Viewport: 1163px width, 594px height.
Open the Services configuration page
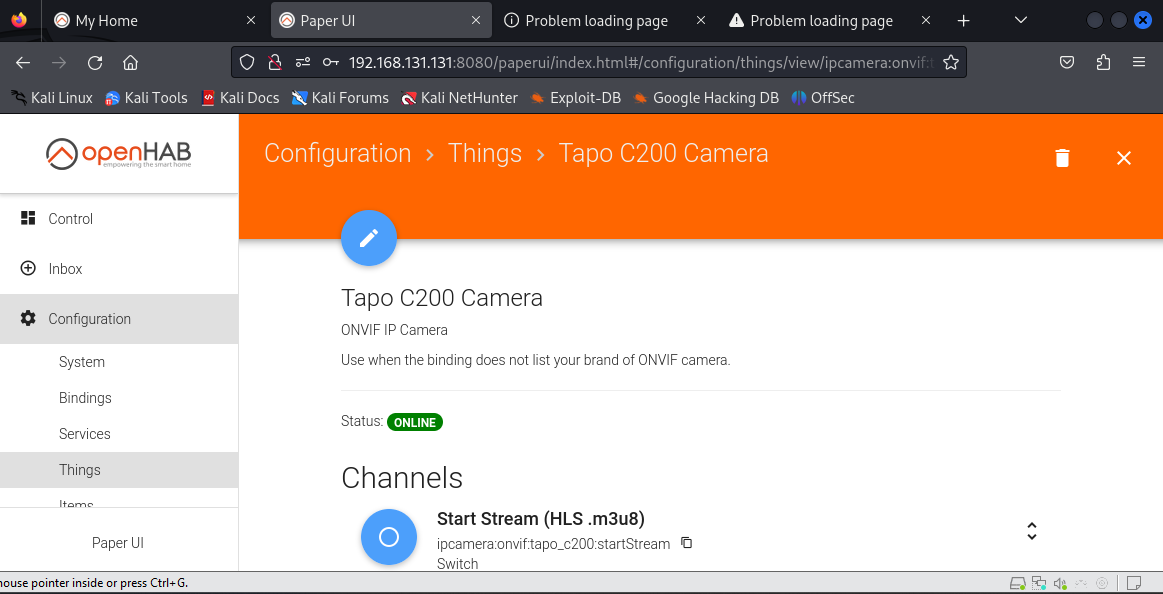coord(85,434)
